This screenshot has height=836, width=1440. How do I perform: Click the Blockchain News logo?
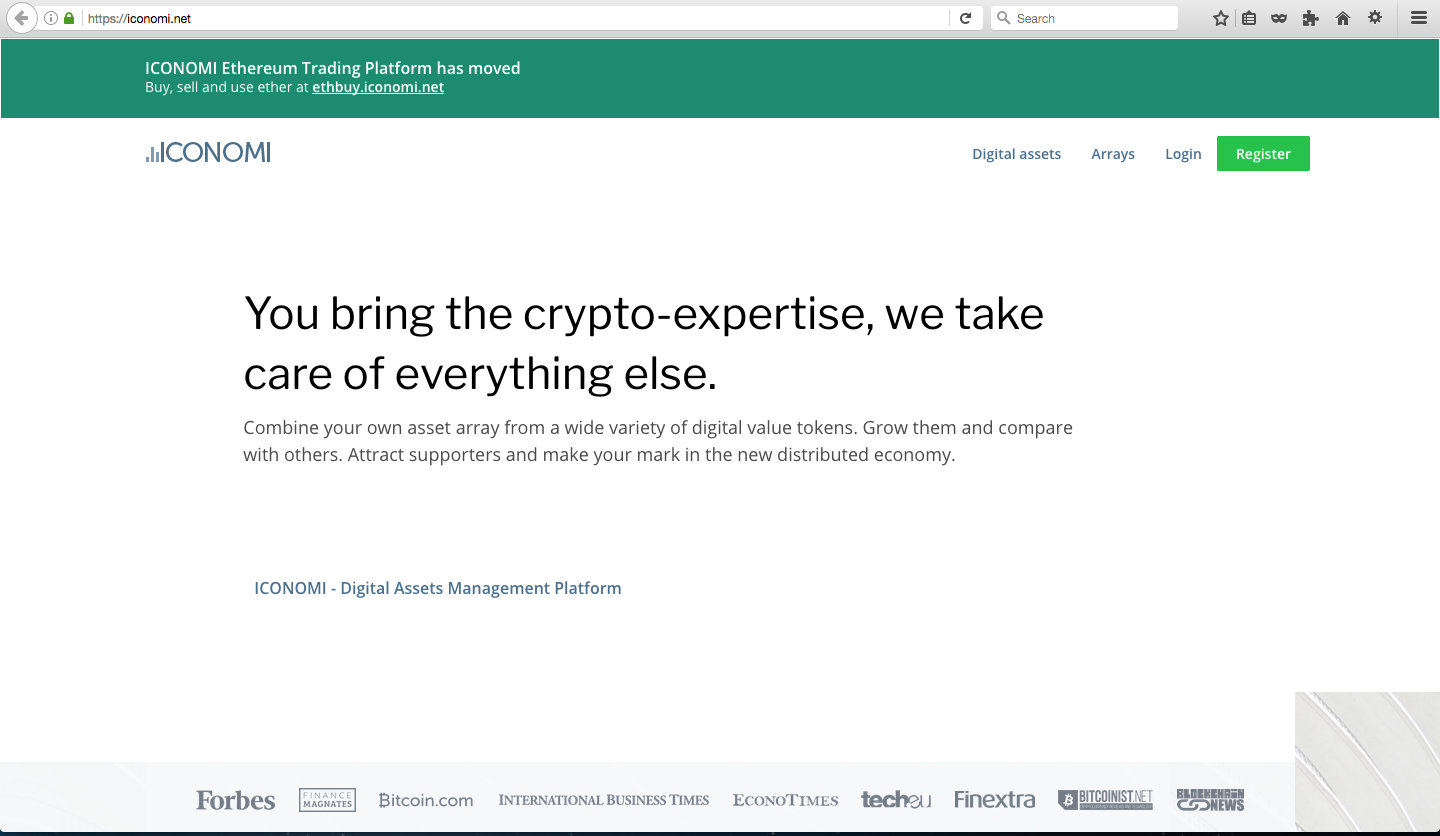click(1210, 799)
